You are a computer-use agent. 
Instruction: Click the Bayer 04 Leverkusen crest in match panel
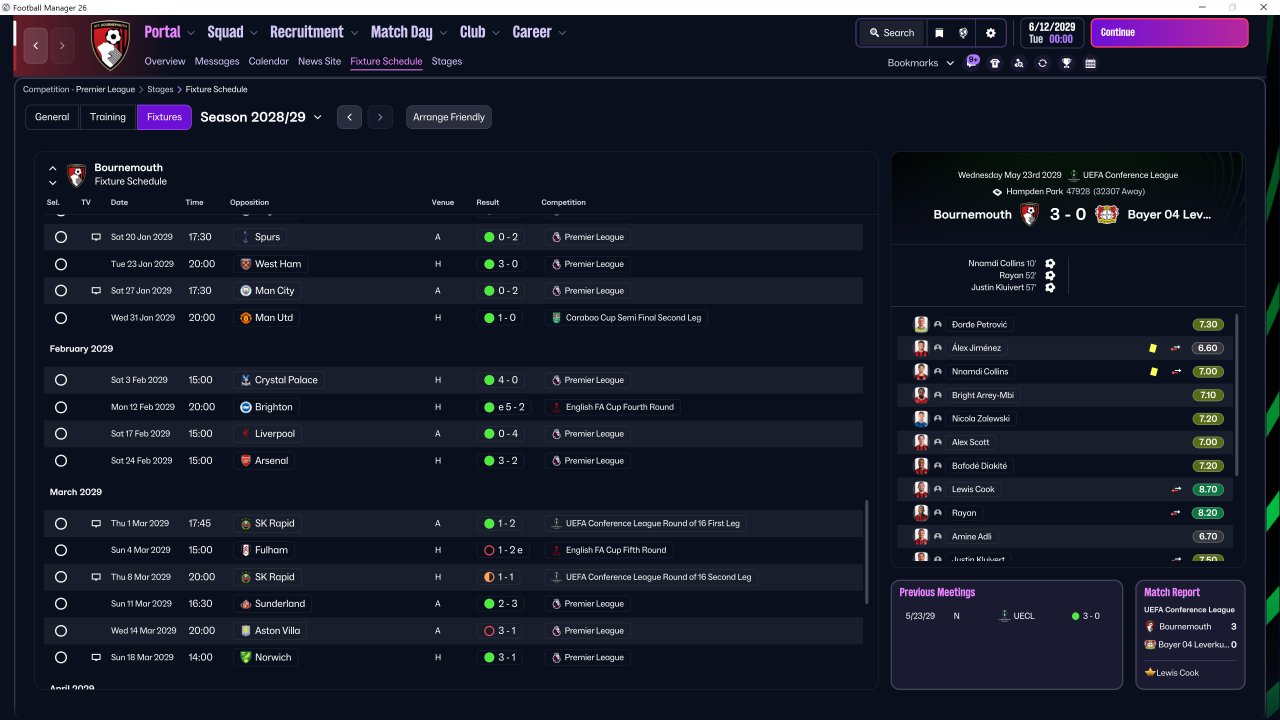point(1106,214)
